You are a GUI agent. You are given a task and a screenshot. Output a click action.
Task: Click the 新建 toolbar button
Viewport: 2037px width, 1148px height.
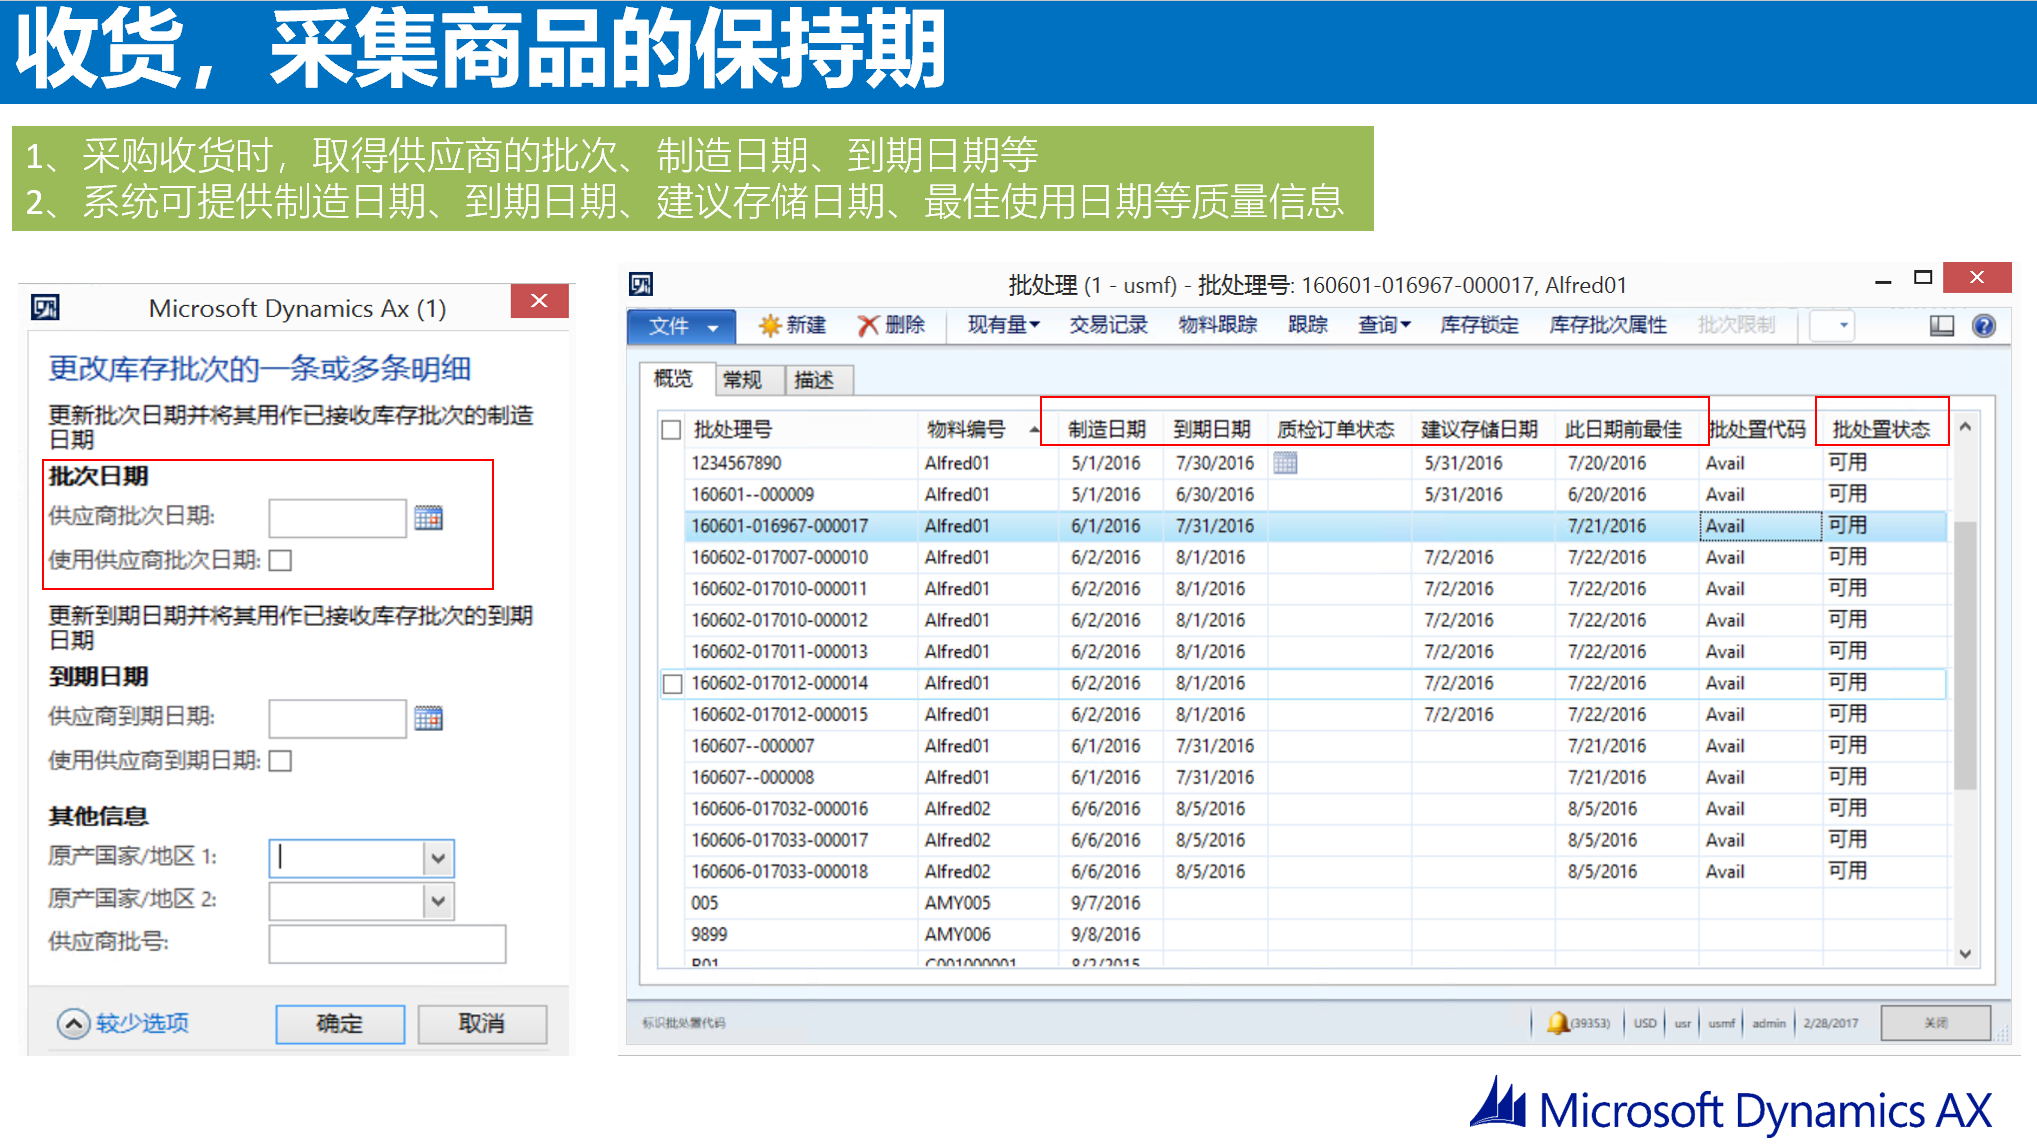pos(792,325)
